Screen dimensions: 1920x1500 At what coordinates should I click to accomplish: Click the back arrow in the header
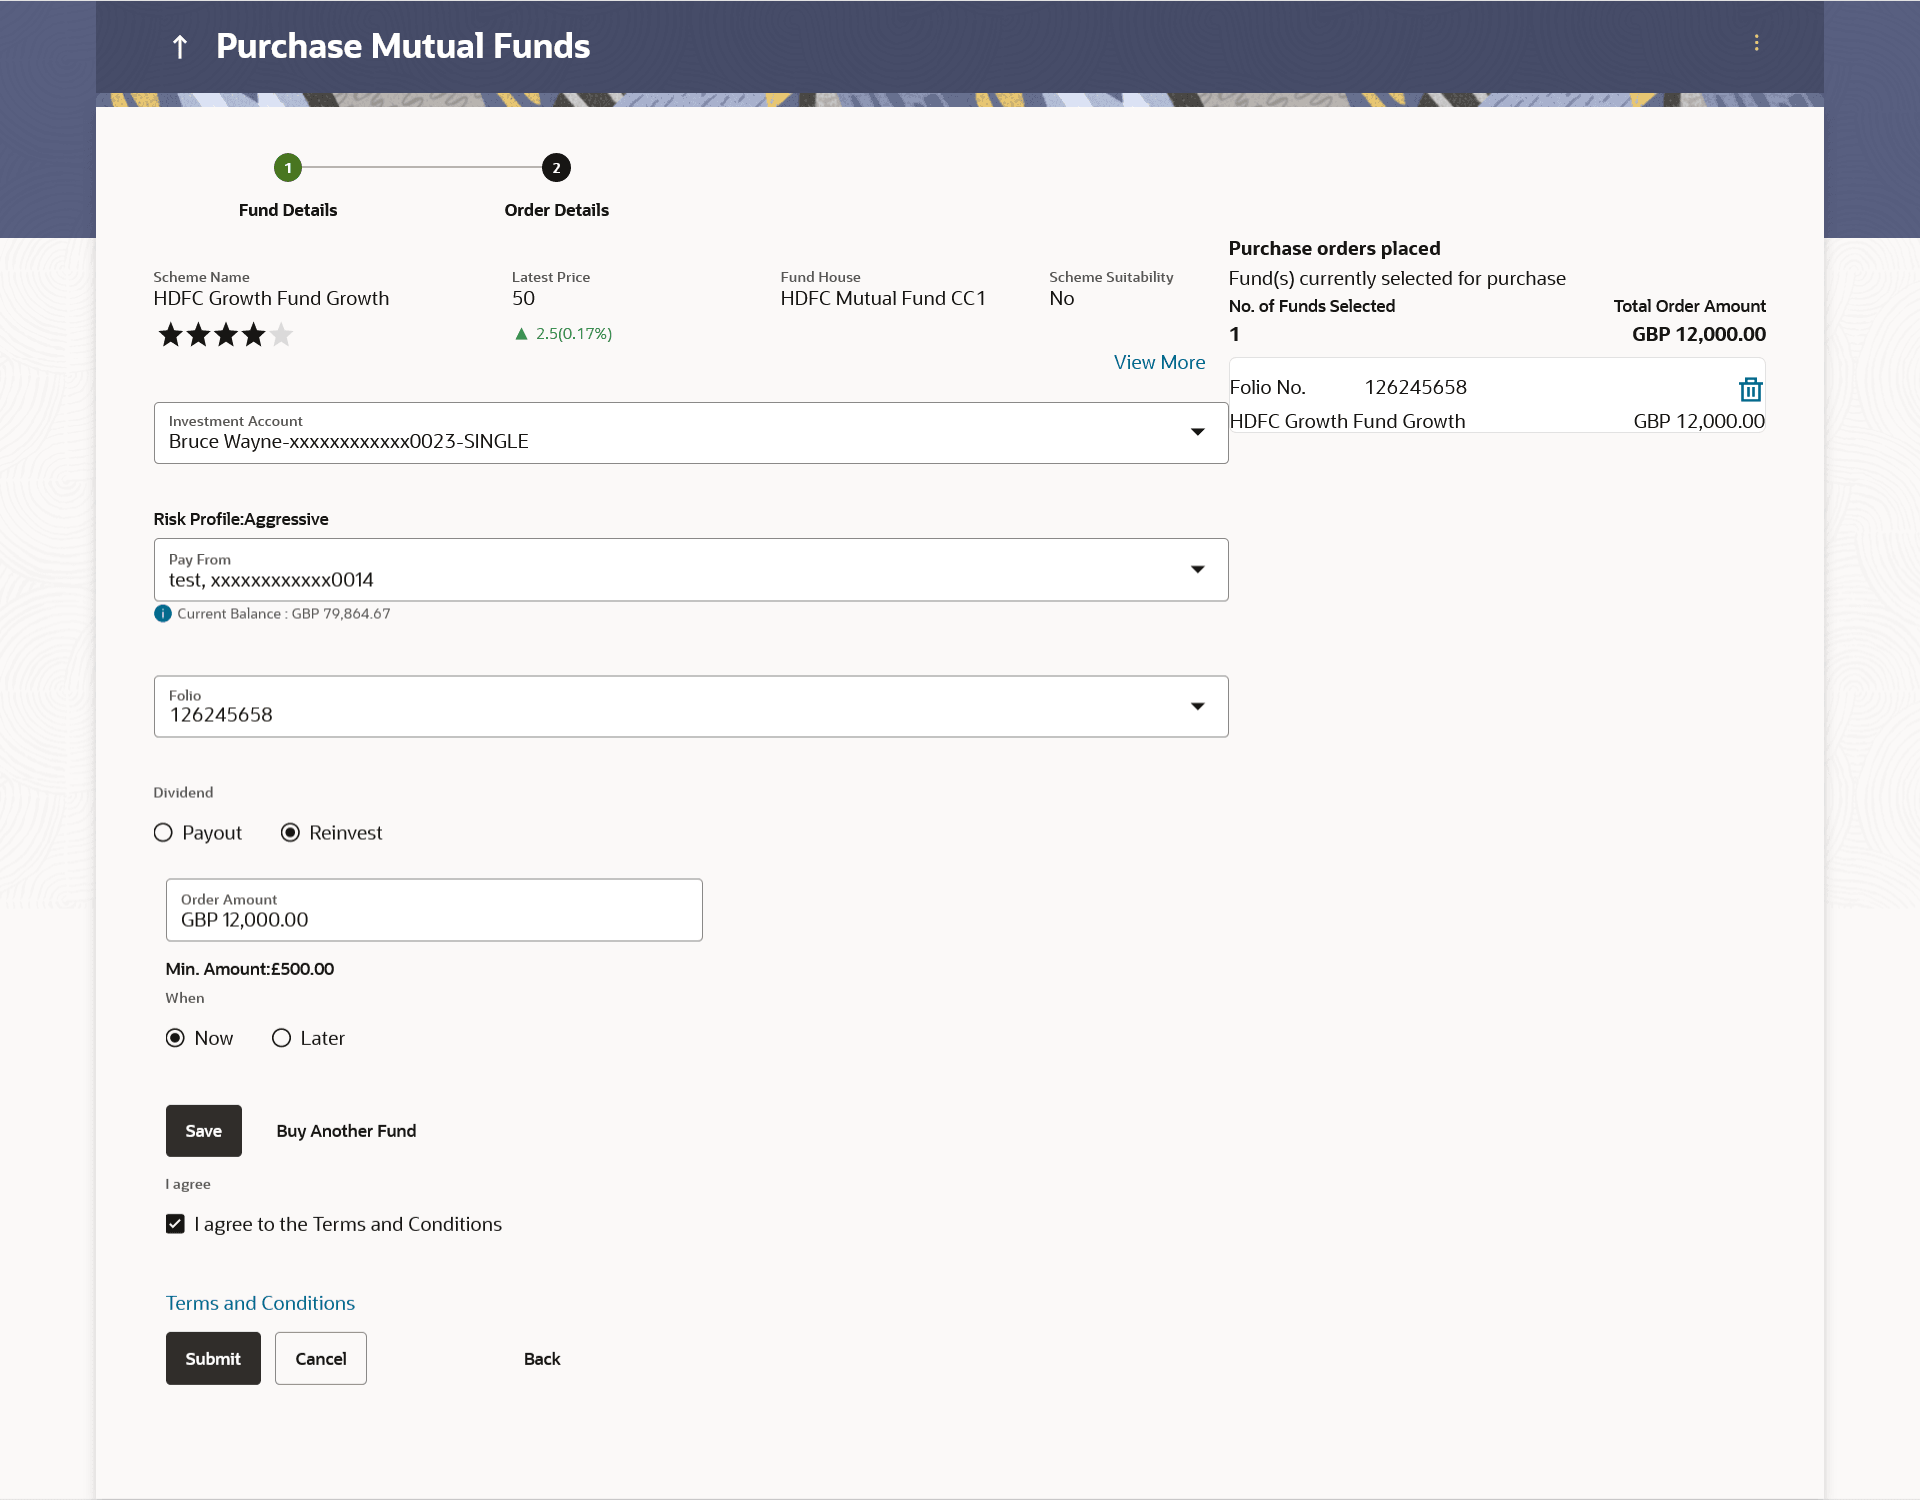coord(180,47)
